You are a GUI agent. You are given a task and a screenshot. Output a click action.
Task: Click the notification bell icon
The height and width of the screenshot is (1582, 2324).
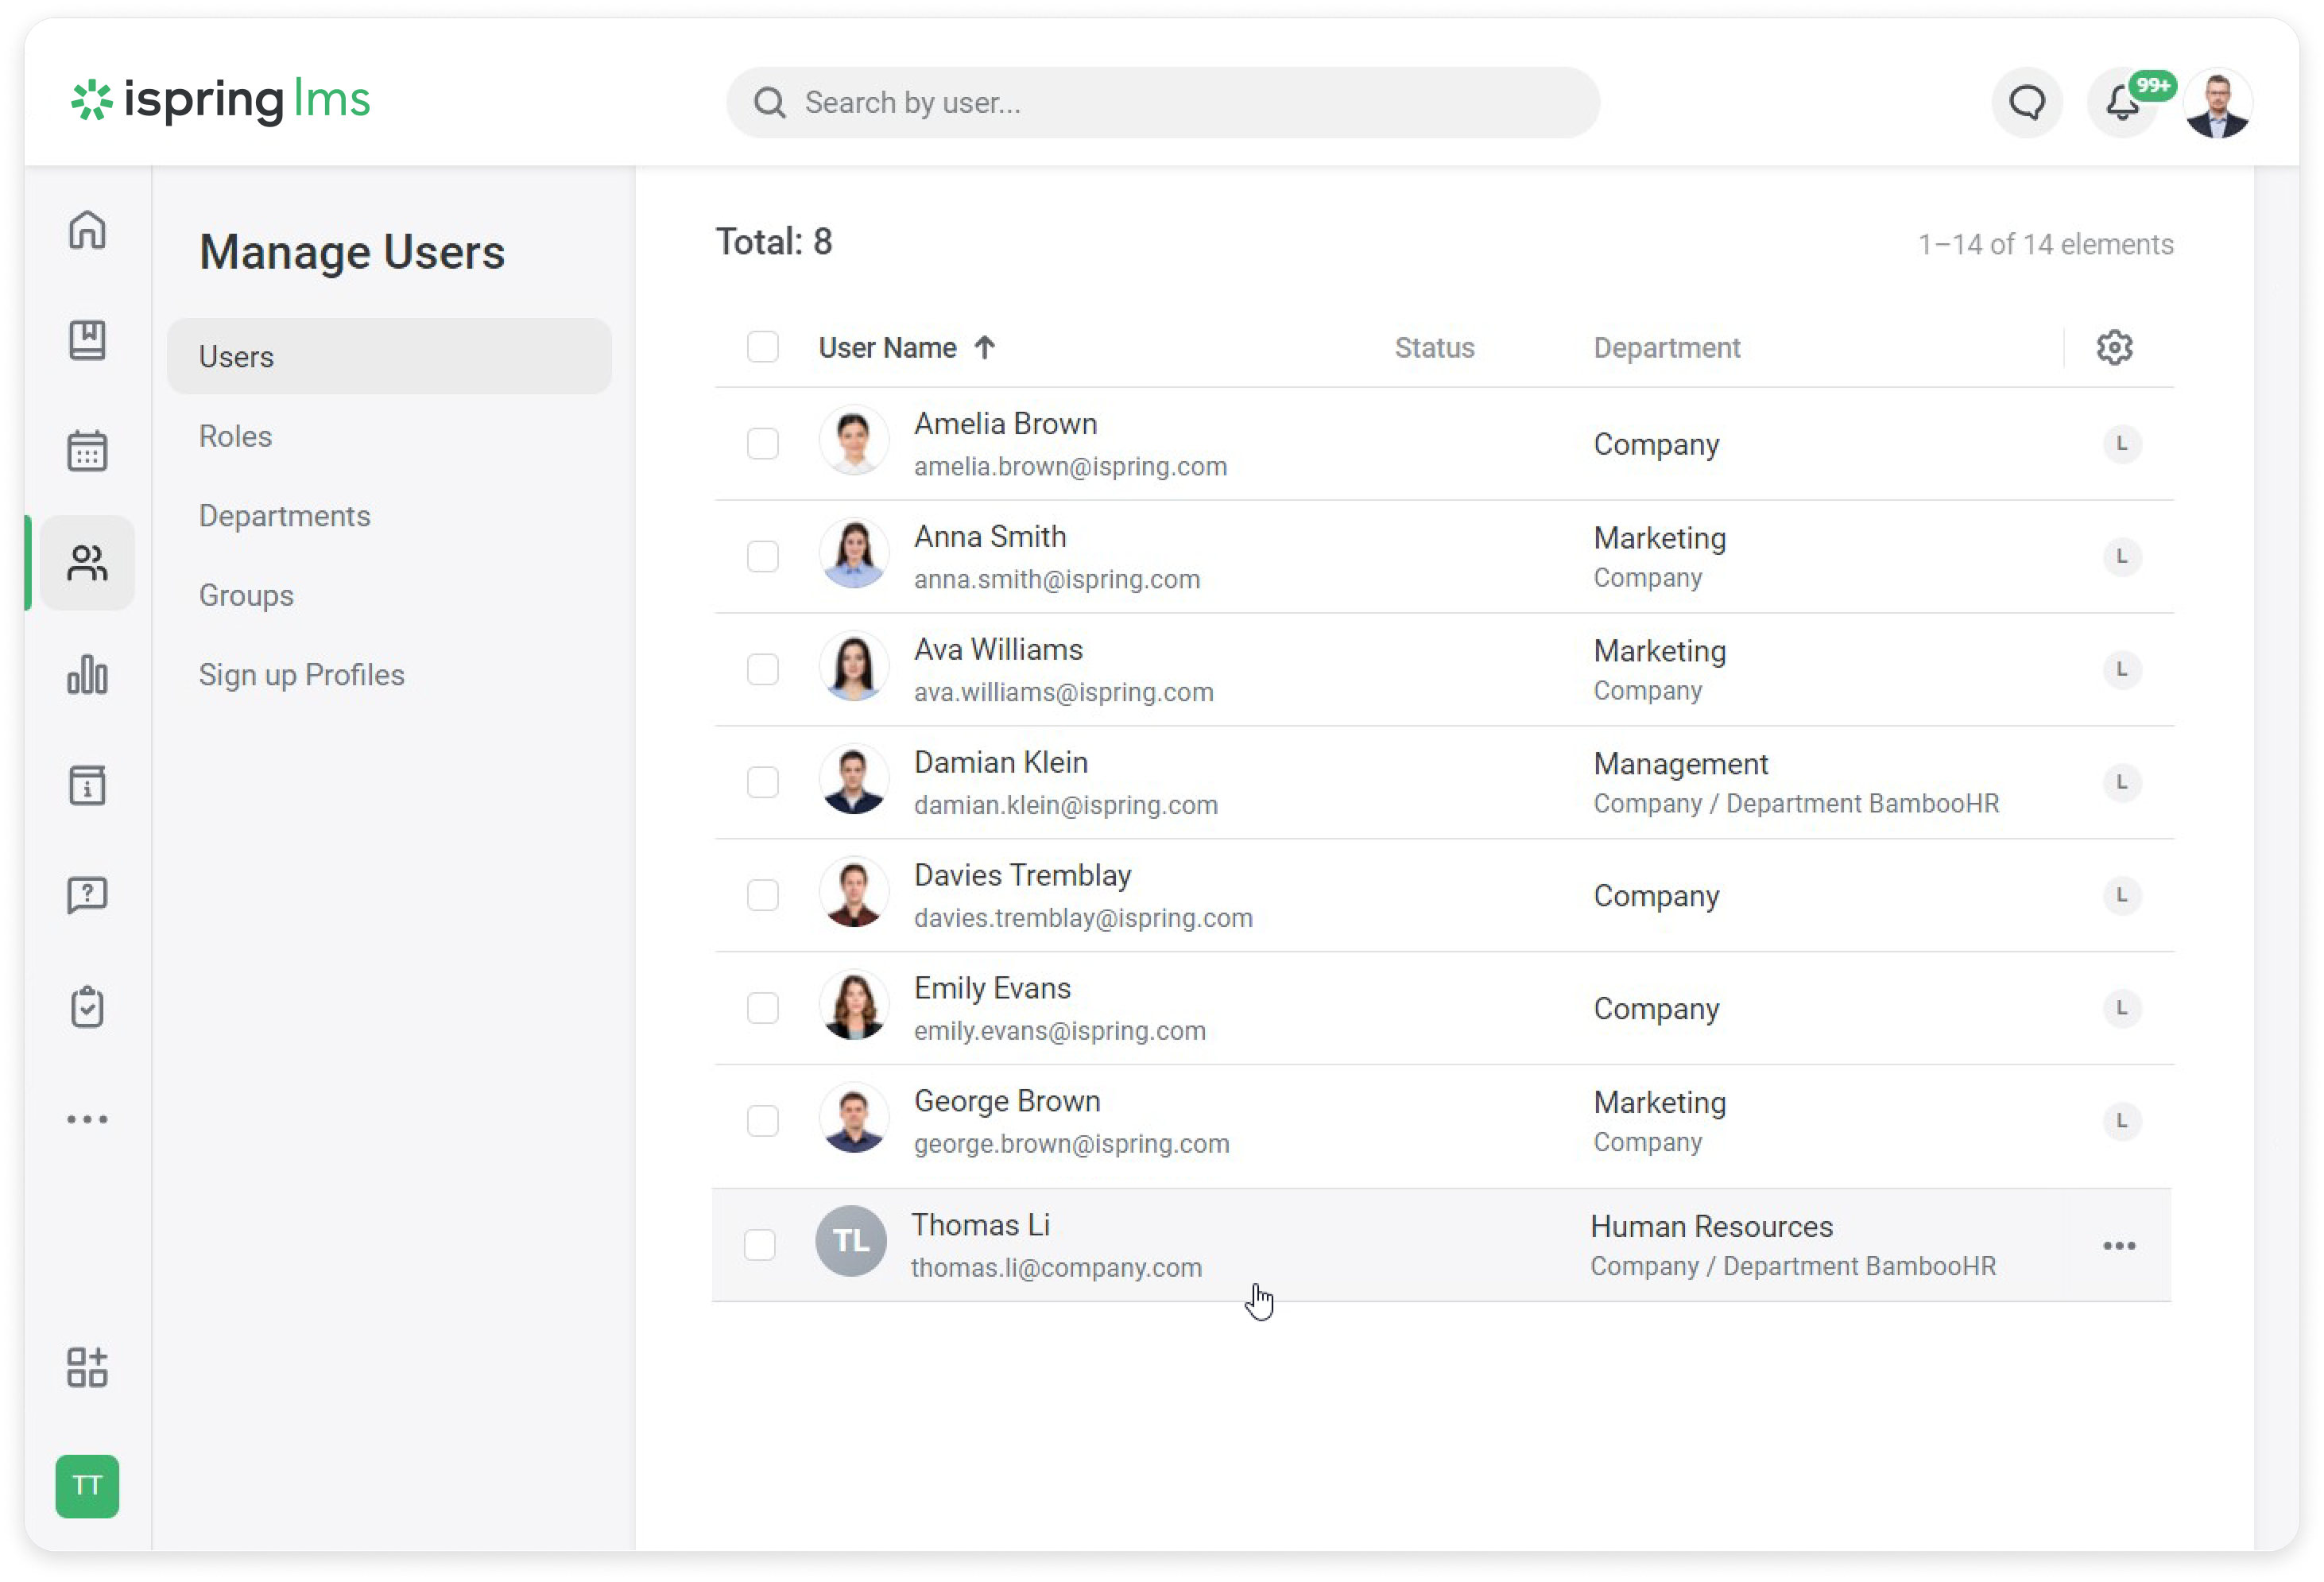click(2122, 103)
